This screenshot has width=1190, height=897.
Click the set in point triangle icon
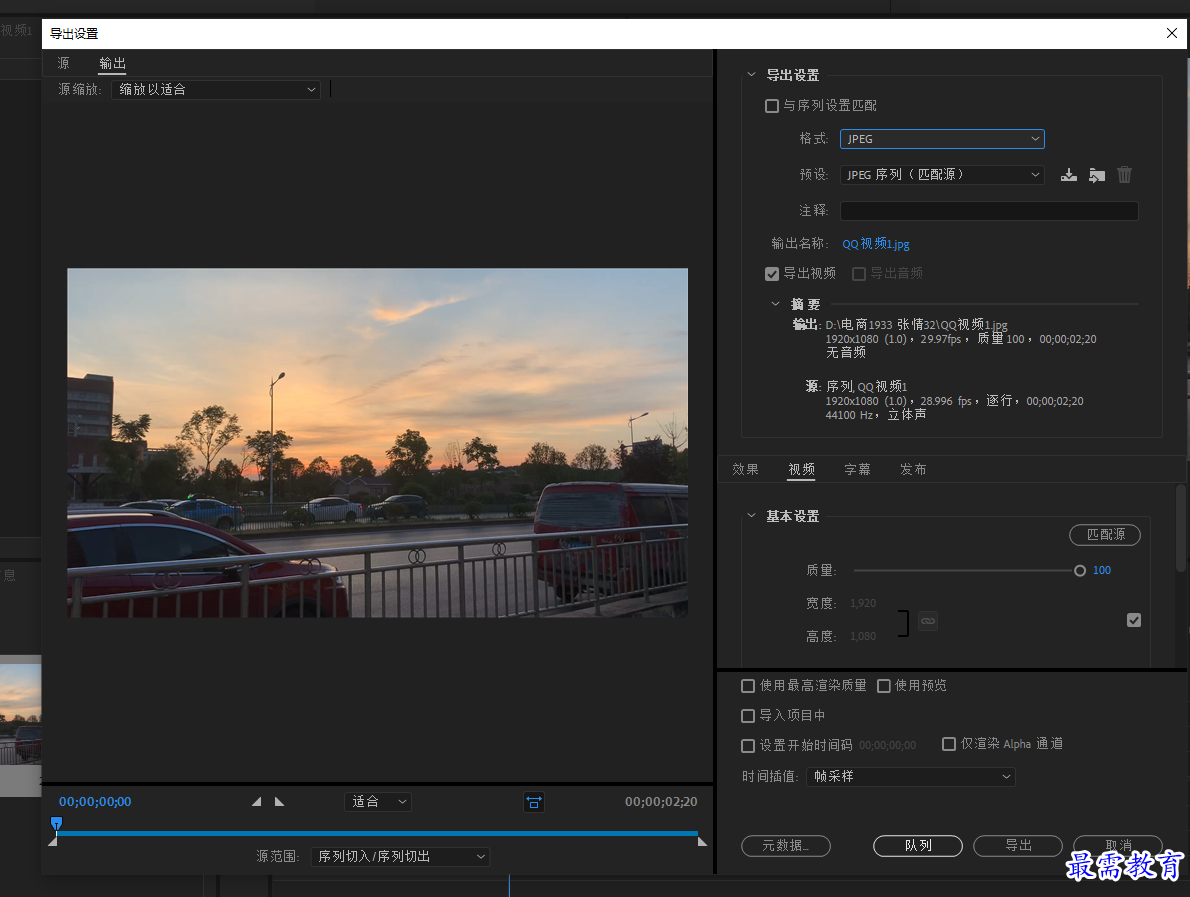[x=257, y=801]
